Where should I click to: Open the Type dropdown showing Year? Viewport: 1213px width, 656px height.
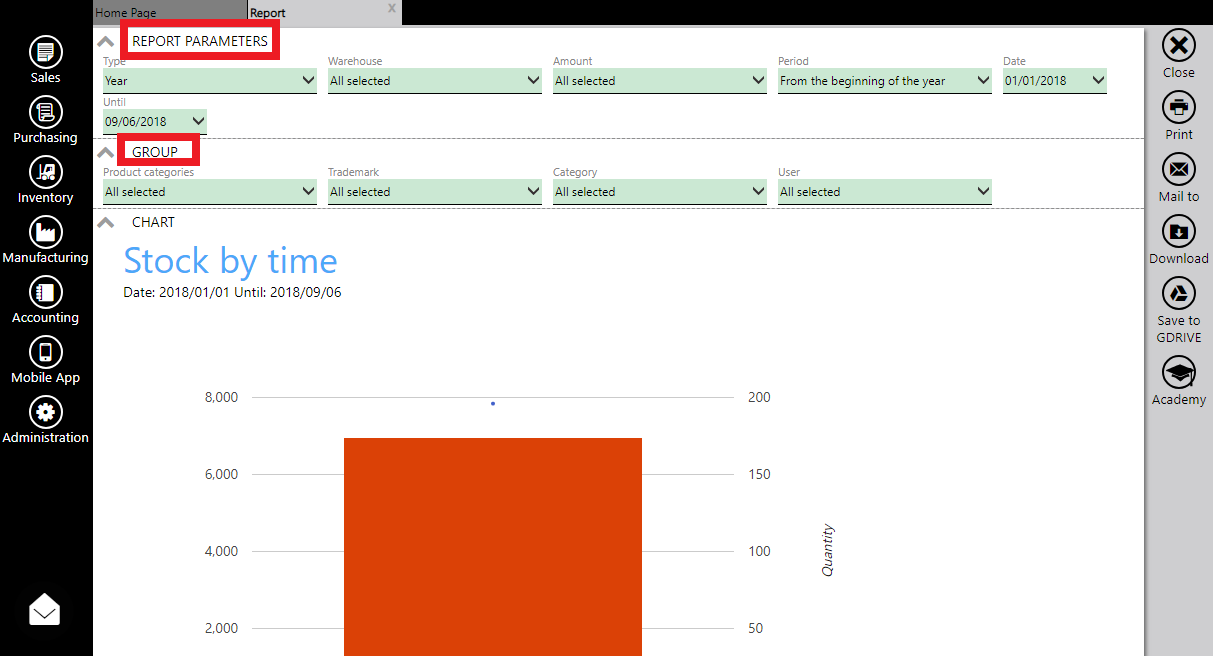(210, 81)
